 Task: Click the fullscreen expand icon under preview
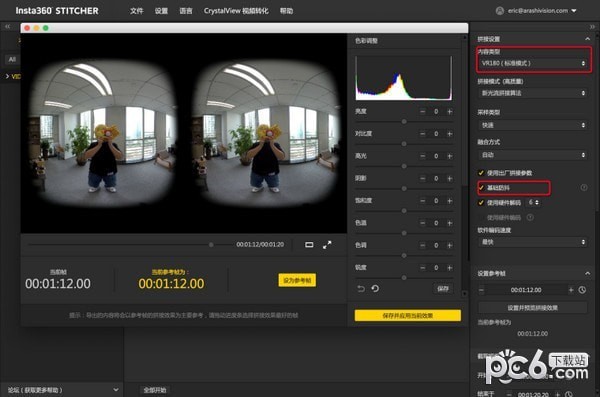(x=327, y=245)
